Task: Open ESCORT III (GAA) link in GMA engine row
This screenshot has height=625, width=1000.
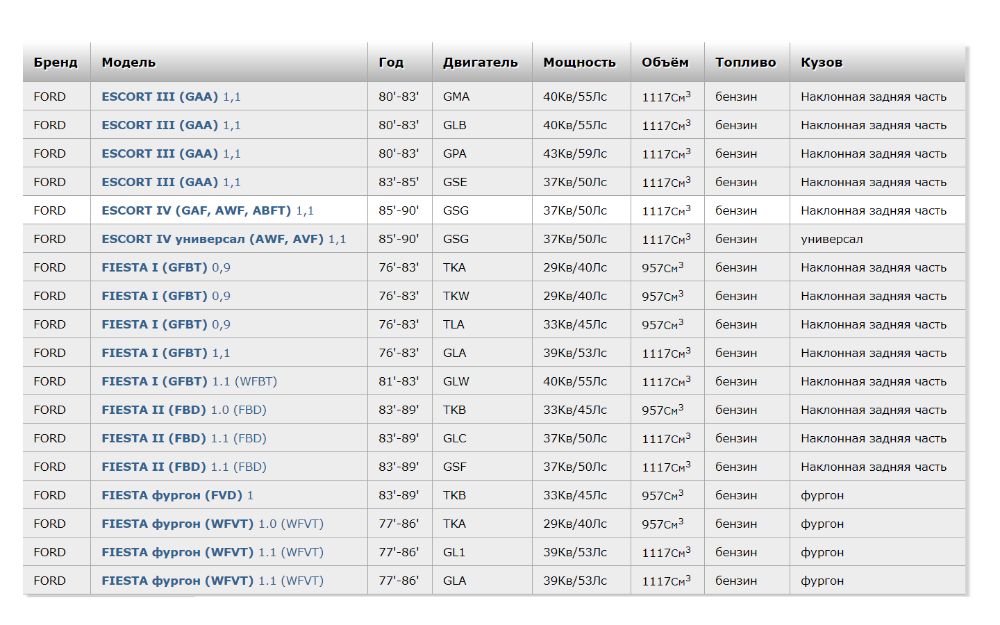Action: tap(171, 97)
